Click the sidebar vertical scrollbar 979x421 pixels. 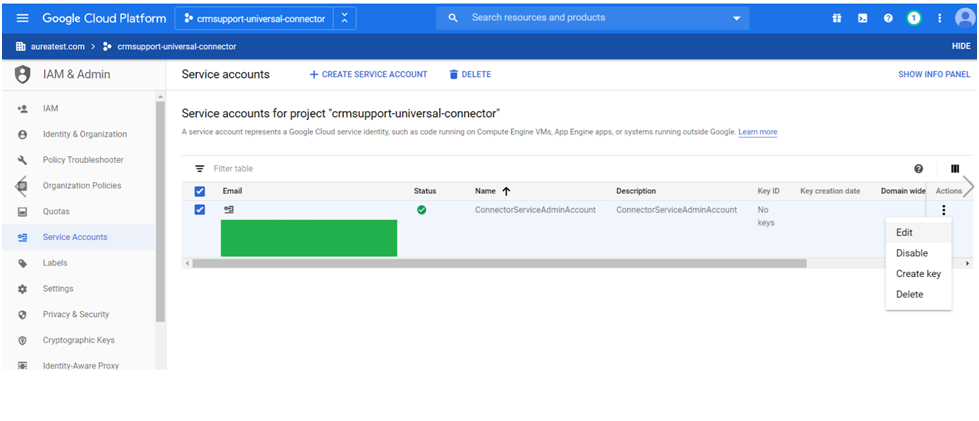160,211
